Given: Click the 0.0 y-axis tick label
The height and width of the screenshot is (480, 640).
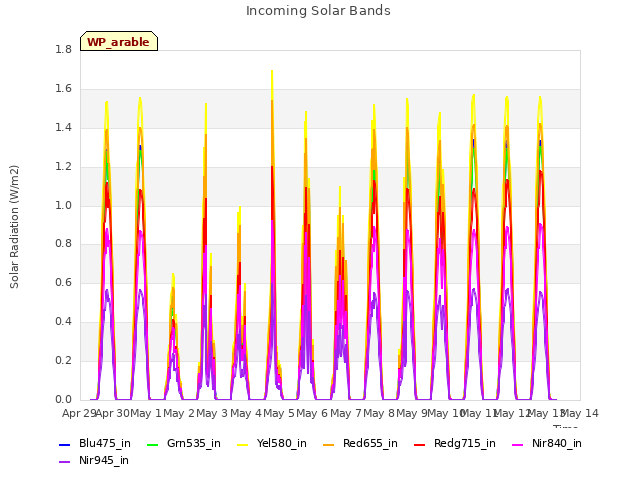Looking at the screenshot, I should point(63,399).
